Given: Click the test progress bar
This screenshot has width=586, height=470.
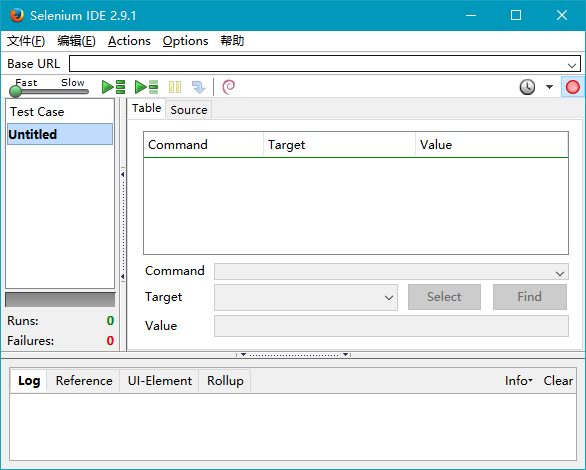Looking at the screenshot, I should point(60,300).
